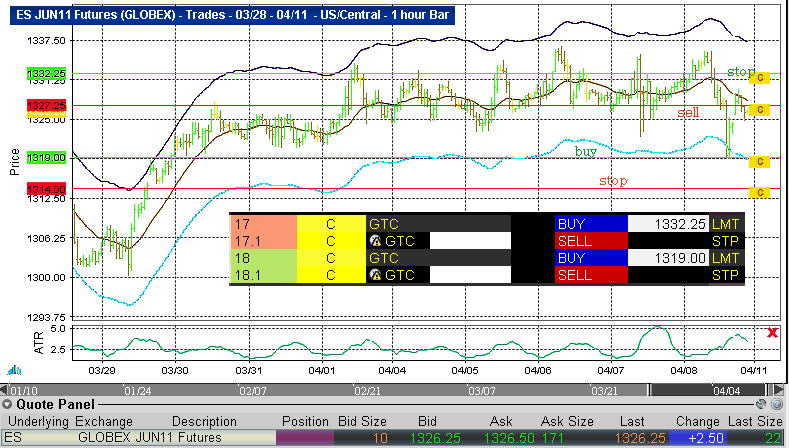Open the GTC time-in-force cell for order 18.1
Viewport: 789px width, 448px height.
[x=398, y=275]
